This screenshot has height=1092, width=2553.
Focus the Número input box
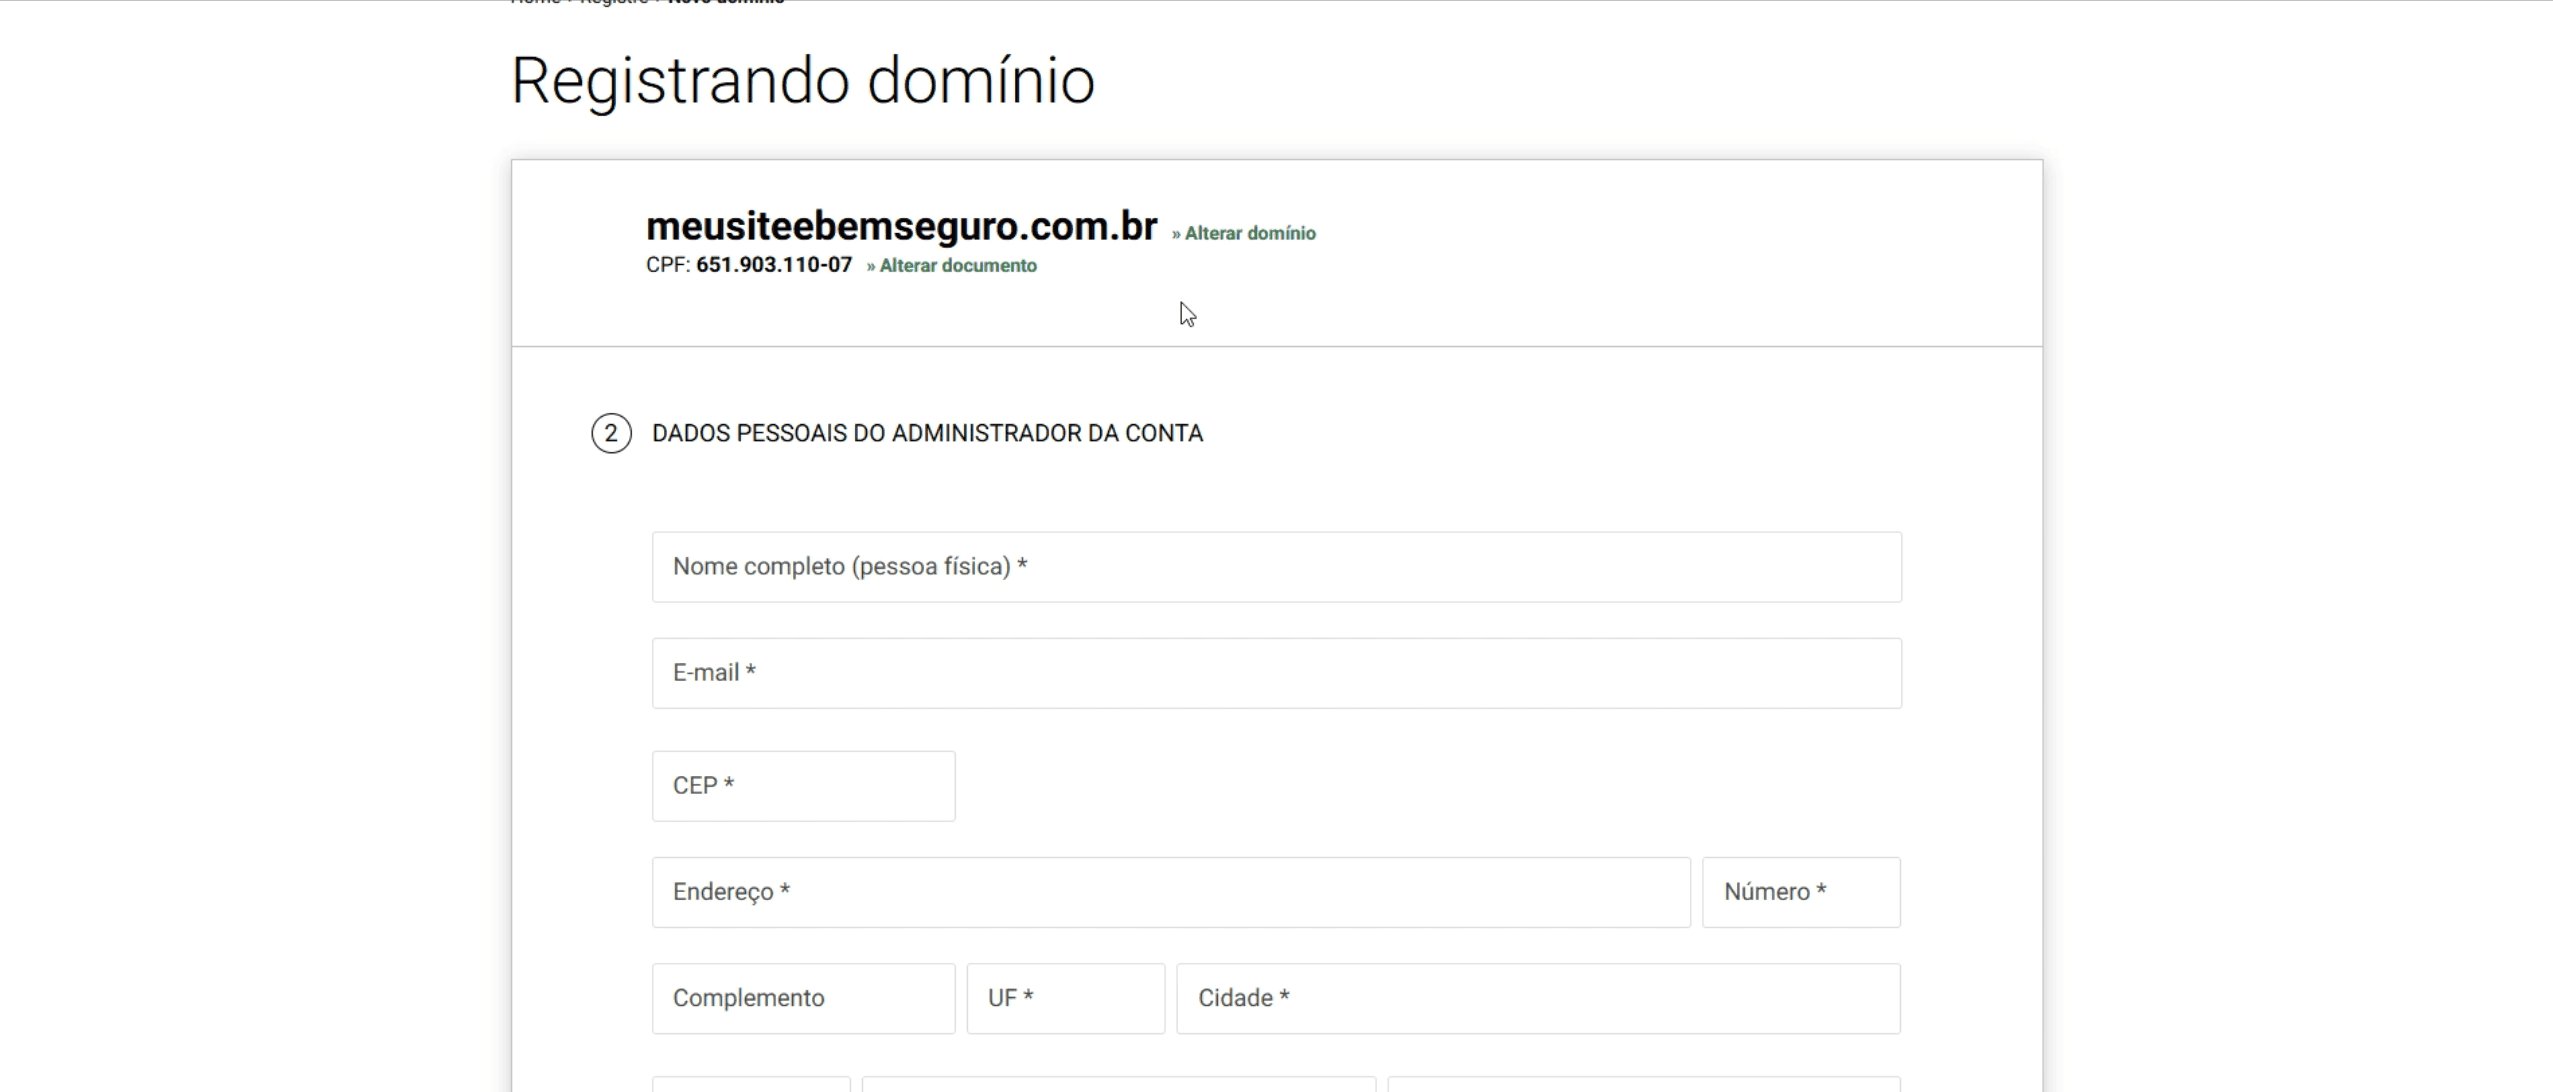(1800, 892)
